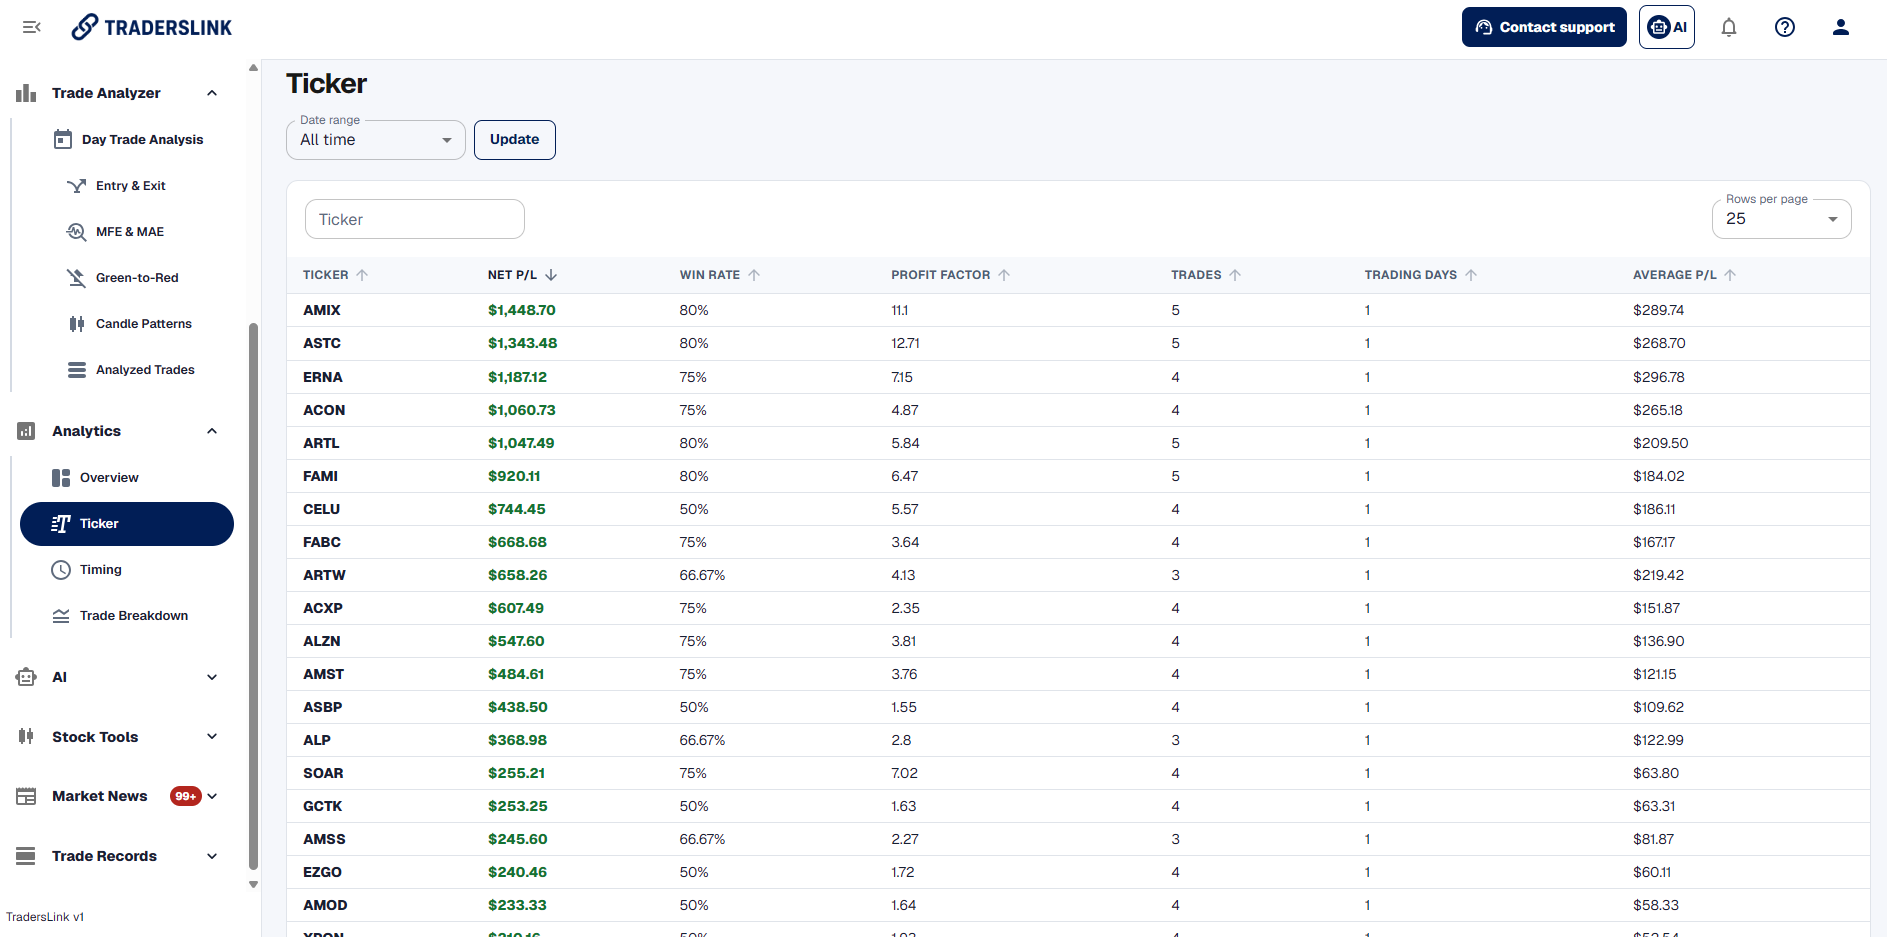
Task: Click the Analytics section icon
Action: coord(26,431)
